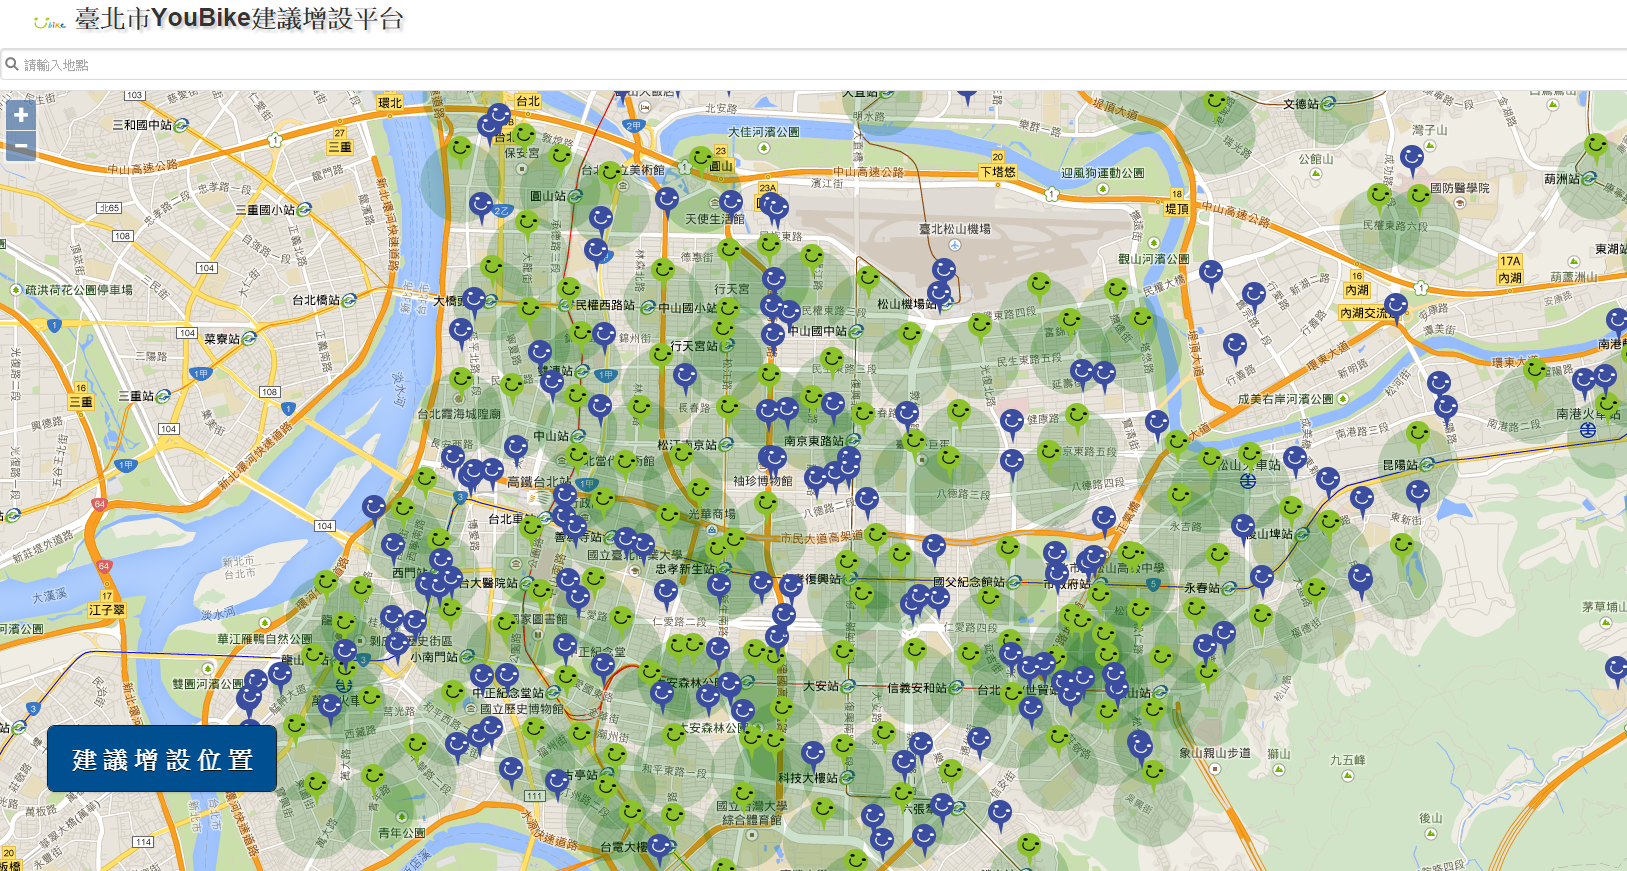Click the 雙園河濱公園 park icon

(x=208, y=669)
